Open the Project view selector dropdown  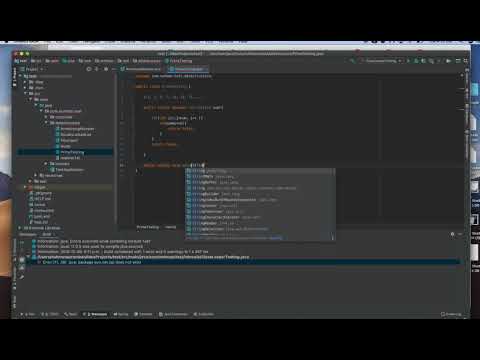click(x=32, y=69)
